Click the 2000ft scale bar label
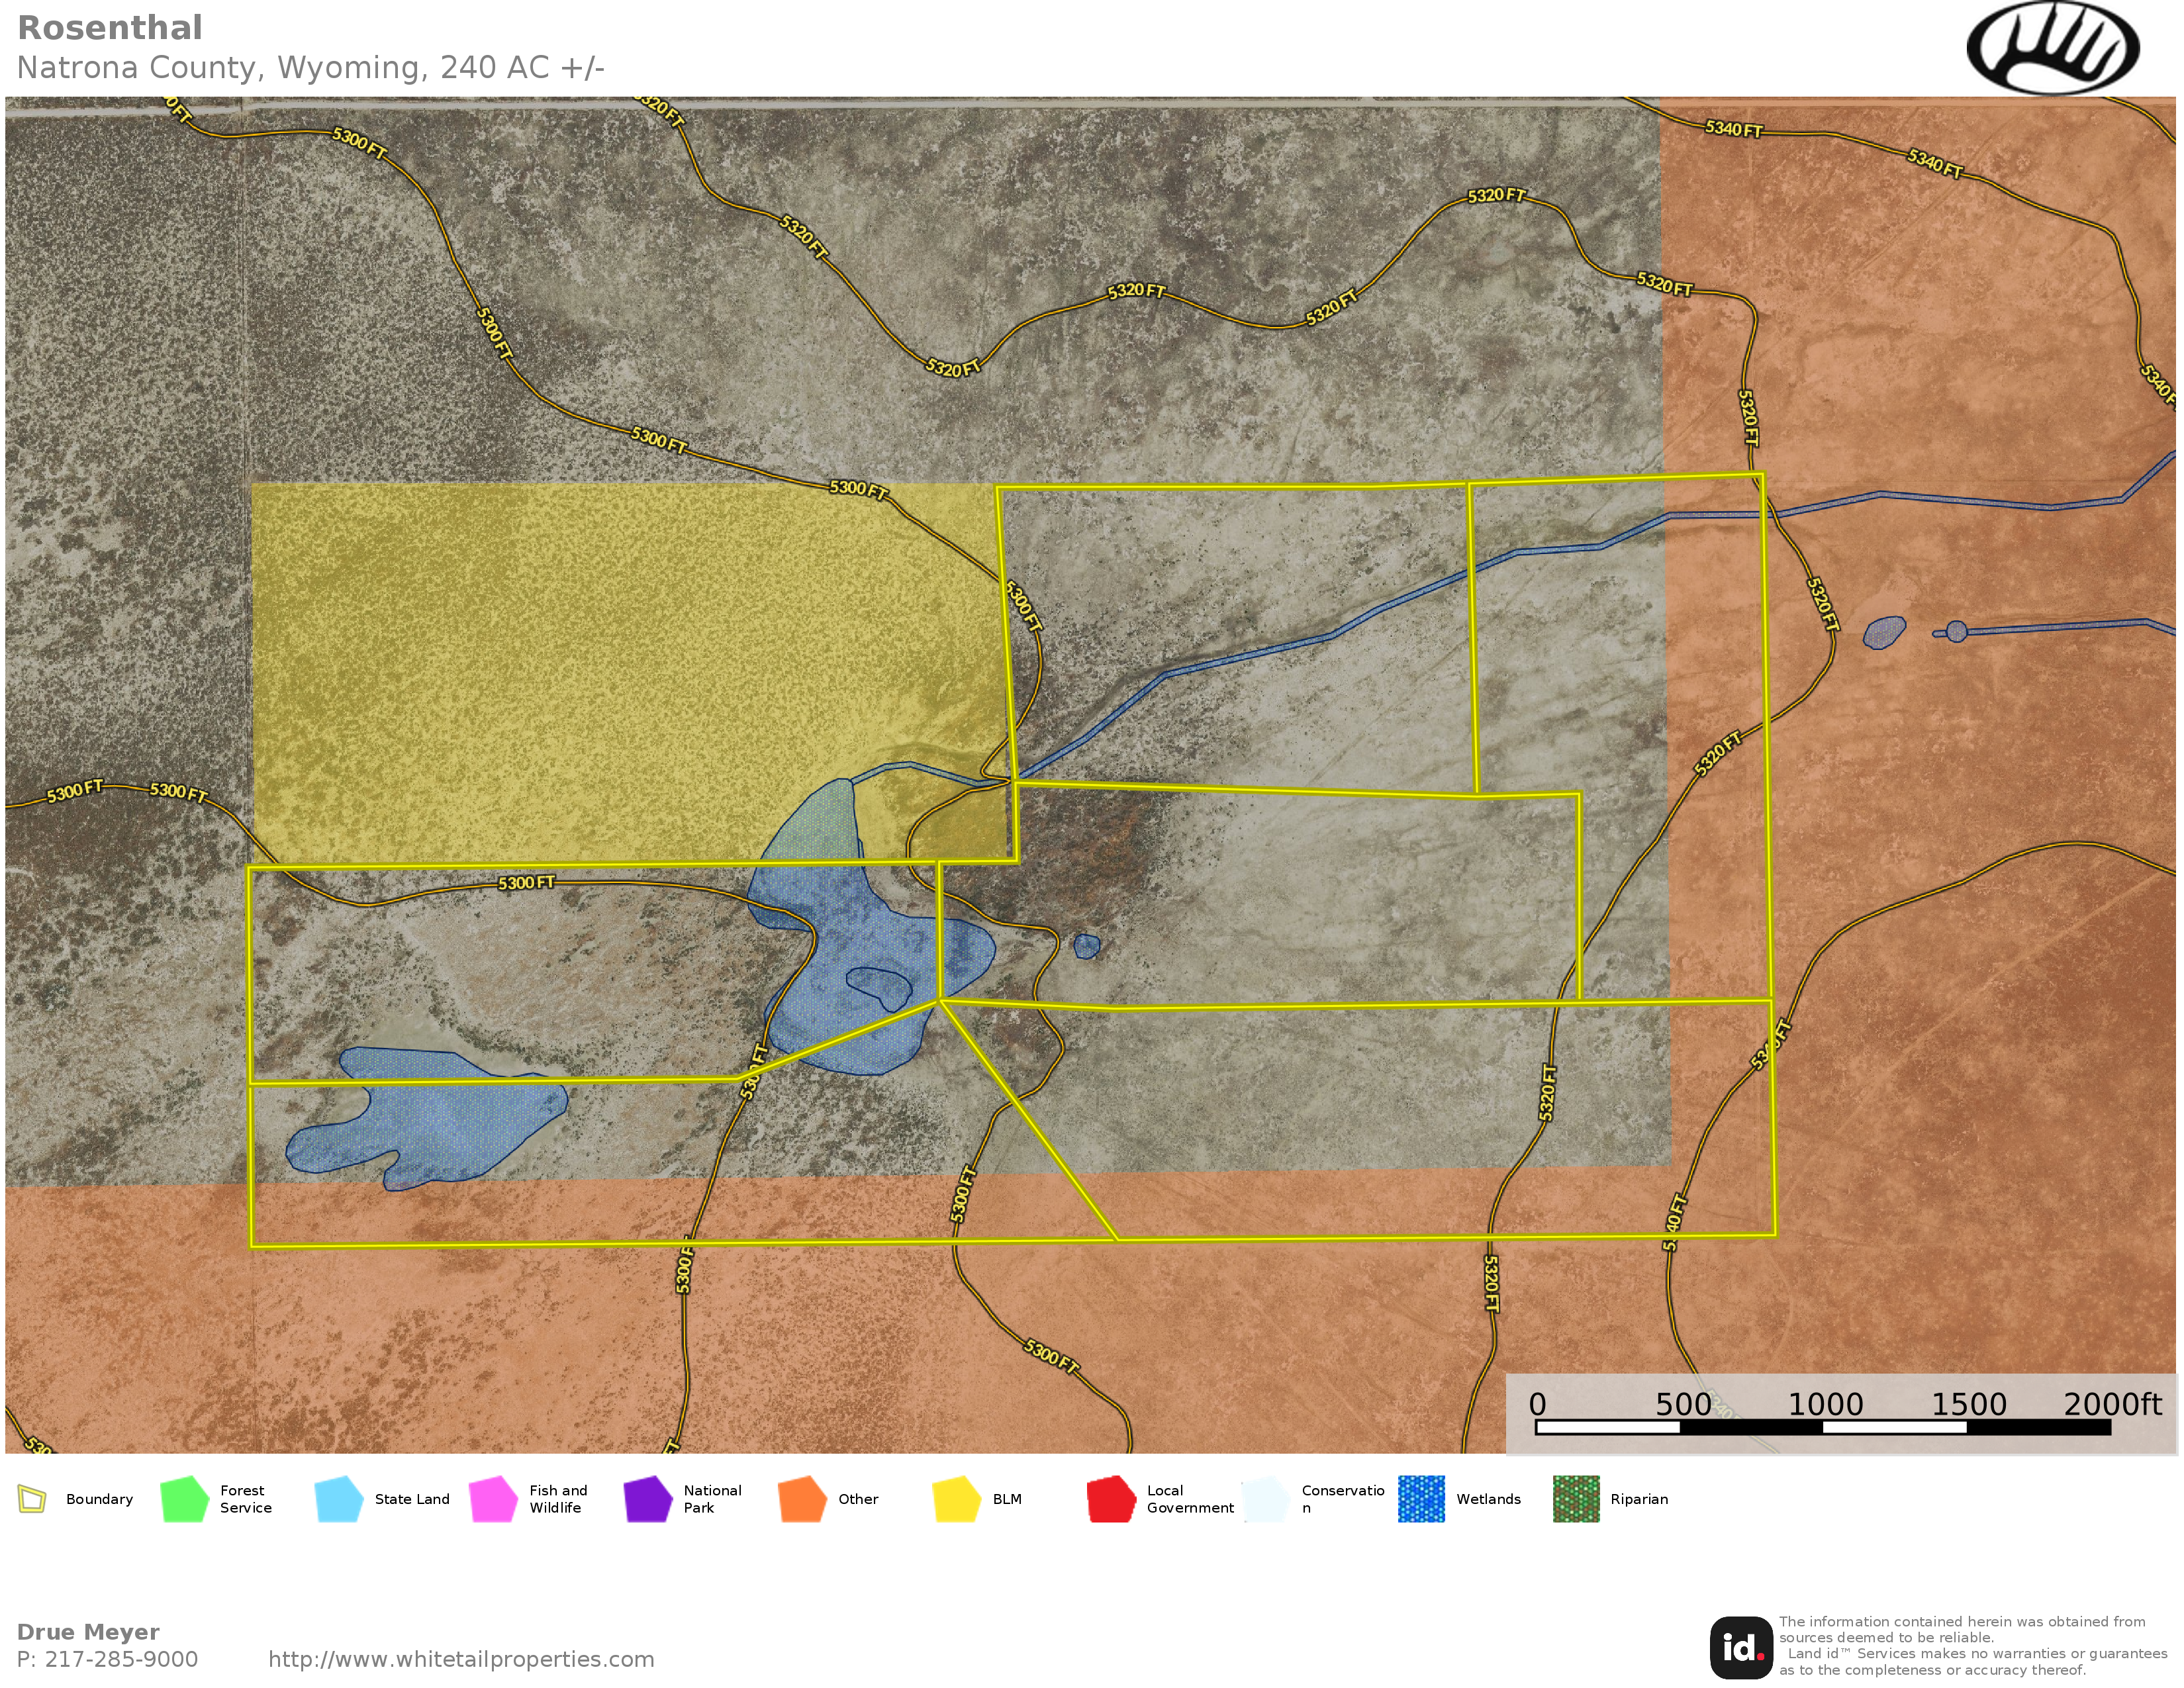Viewport: 2184px width, 1688px height. [2112, 1404]
